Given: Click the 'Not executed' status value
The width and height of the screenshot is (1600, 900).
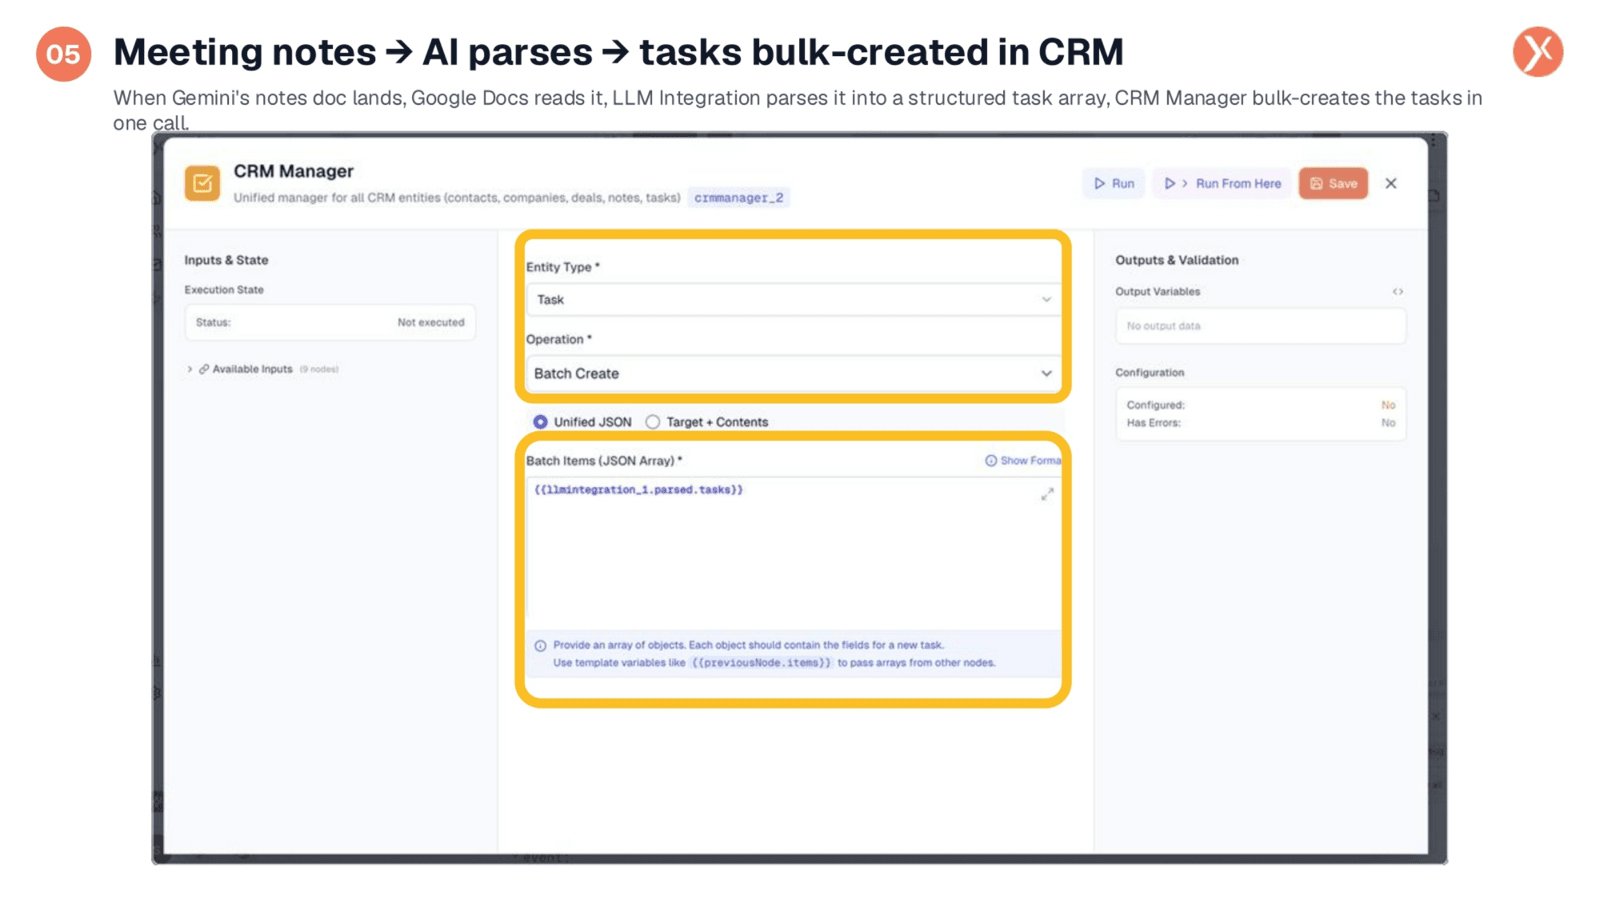Looking at the screenshot, I should tap(431, 323).
